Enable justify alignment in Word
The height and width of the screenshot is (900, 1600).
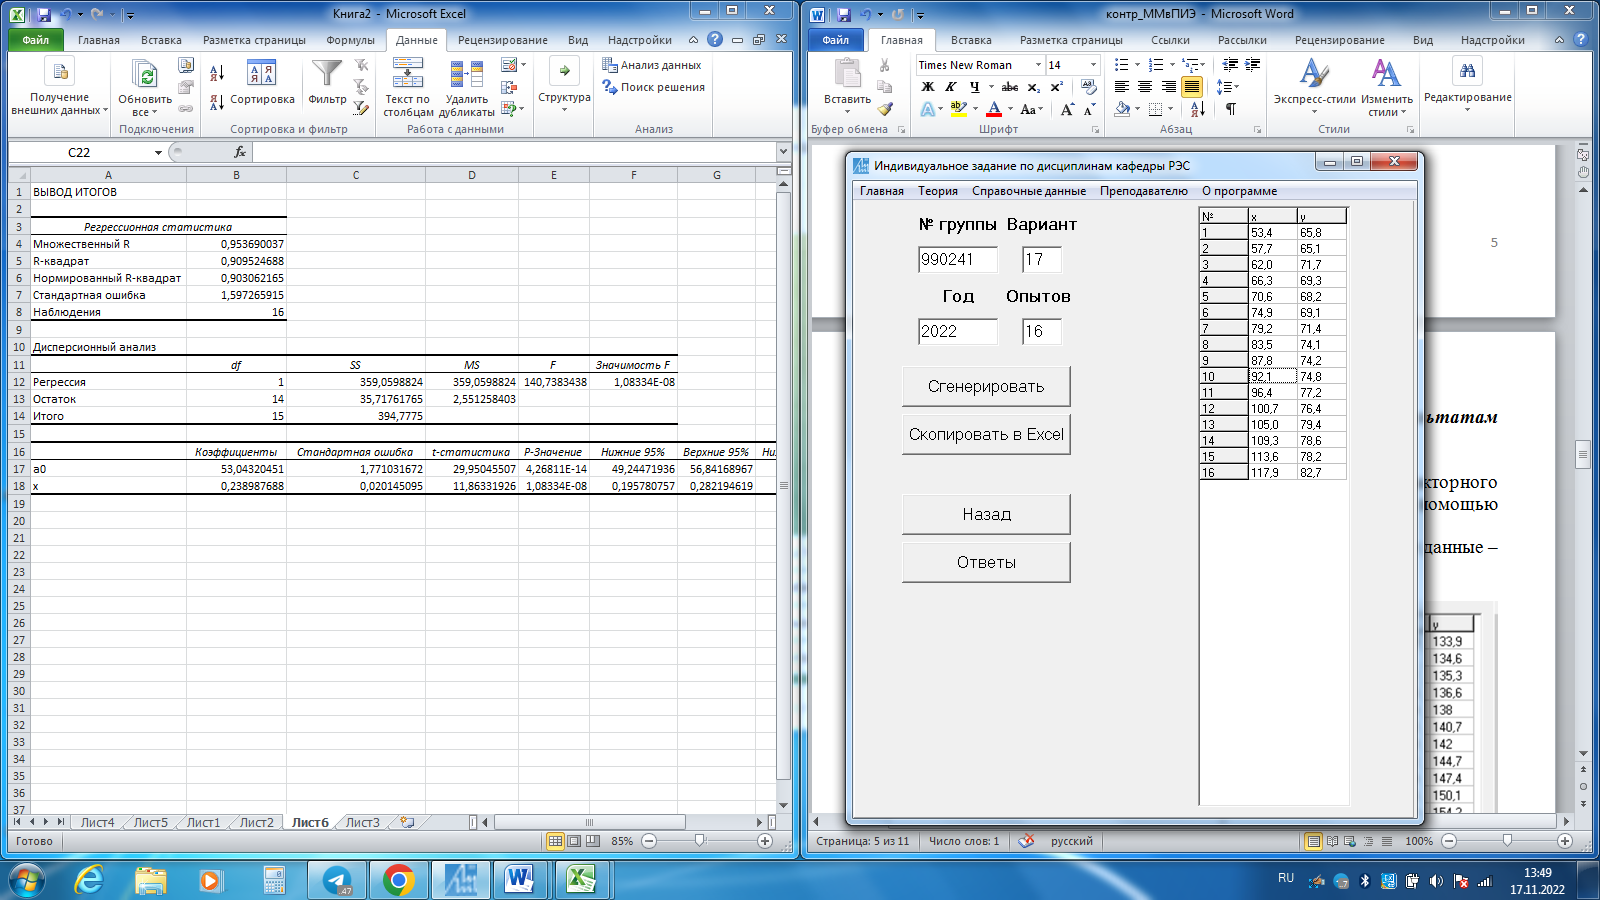tap(1192, 87)
